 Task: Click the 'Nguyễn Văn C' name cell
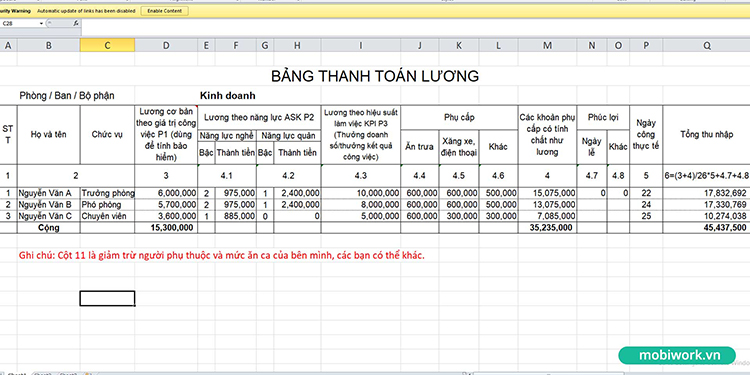pyautogui.click(x=49, y=216)
